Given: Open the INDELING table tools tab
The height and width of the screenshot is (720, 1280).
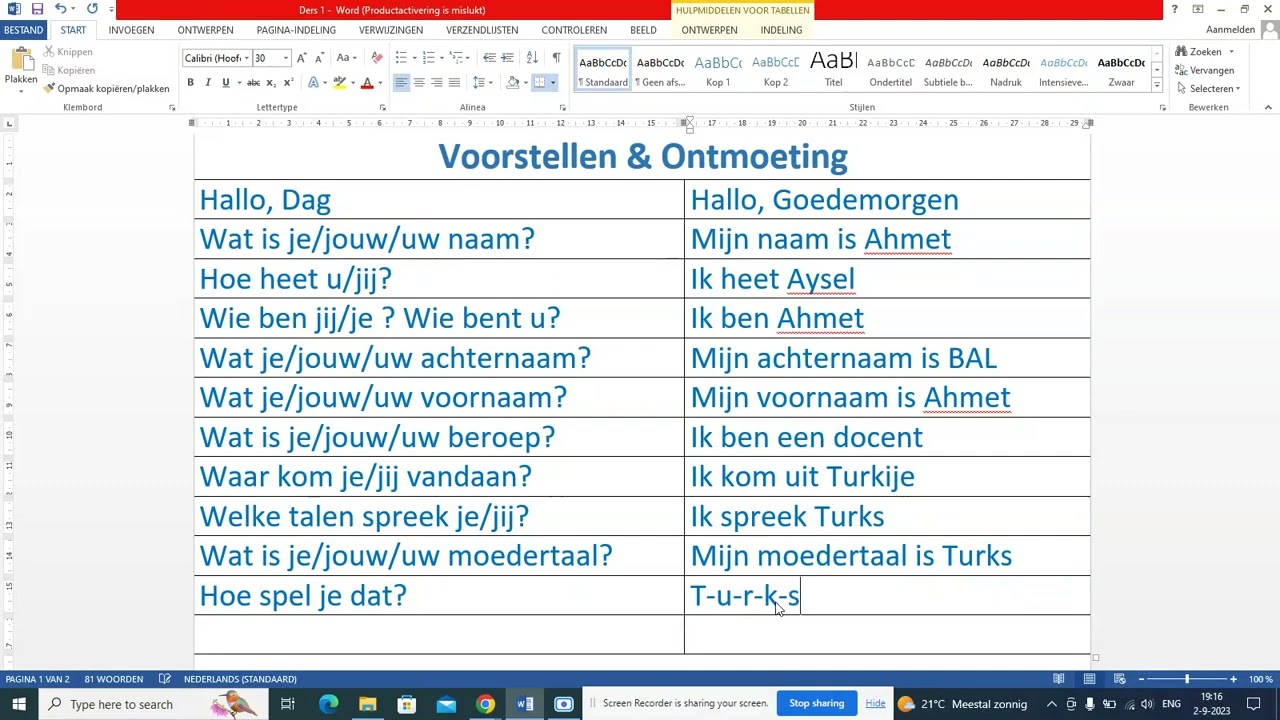Looking at the screenshot, I should (x=781, y=30).
